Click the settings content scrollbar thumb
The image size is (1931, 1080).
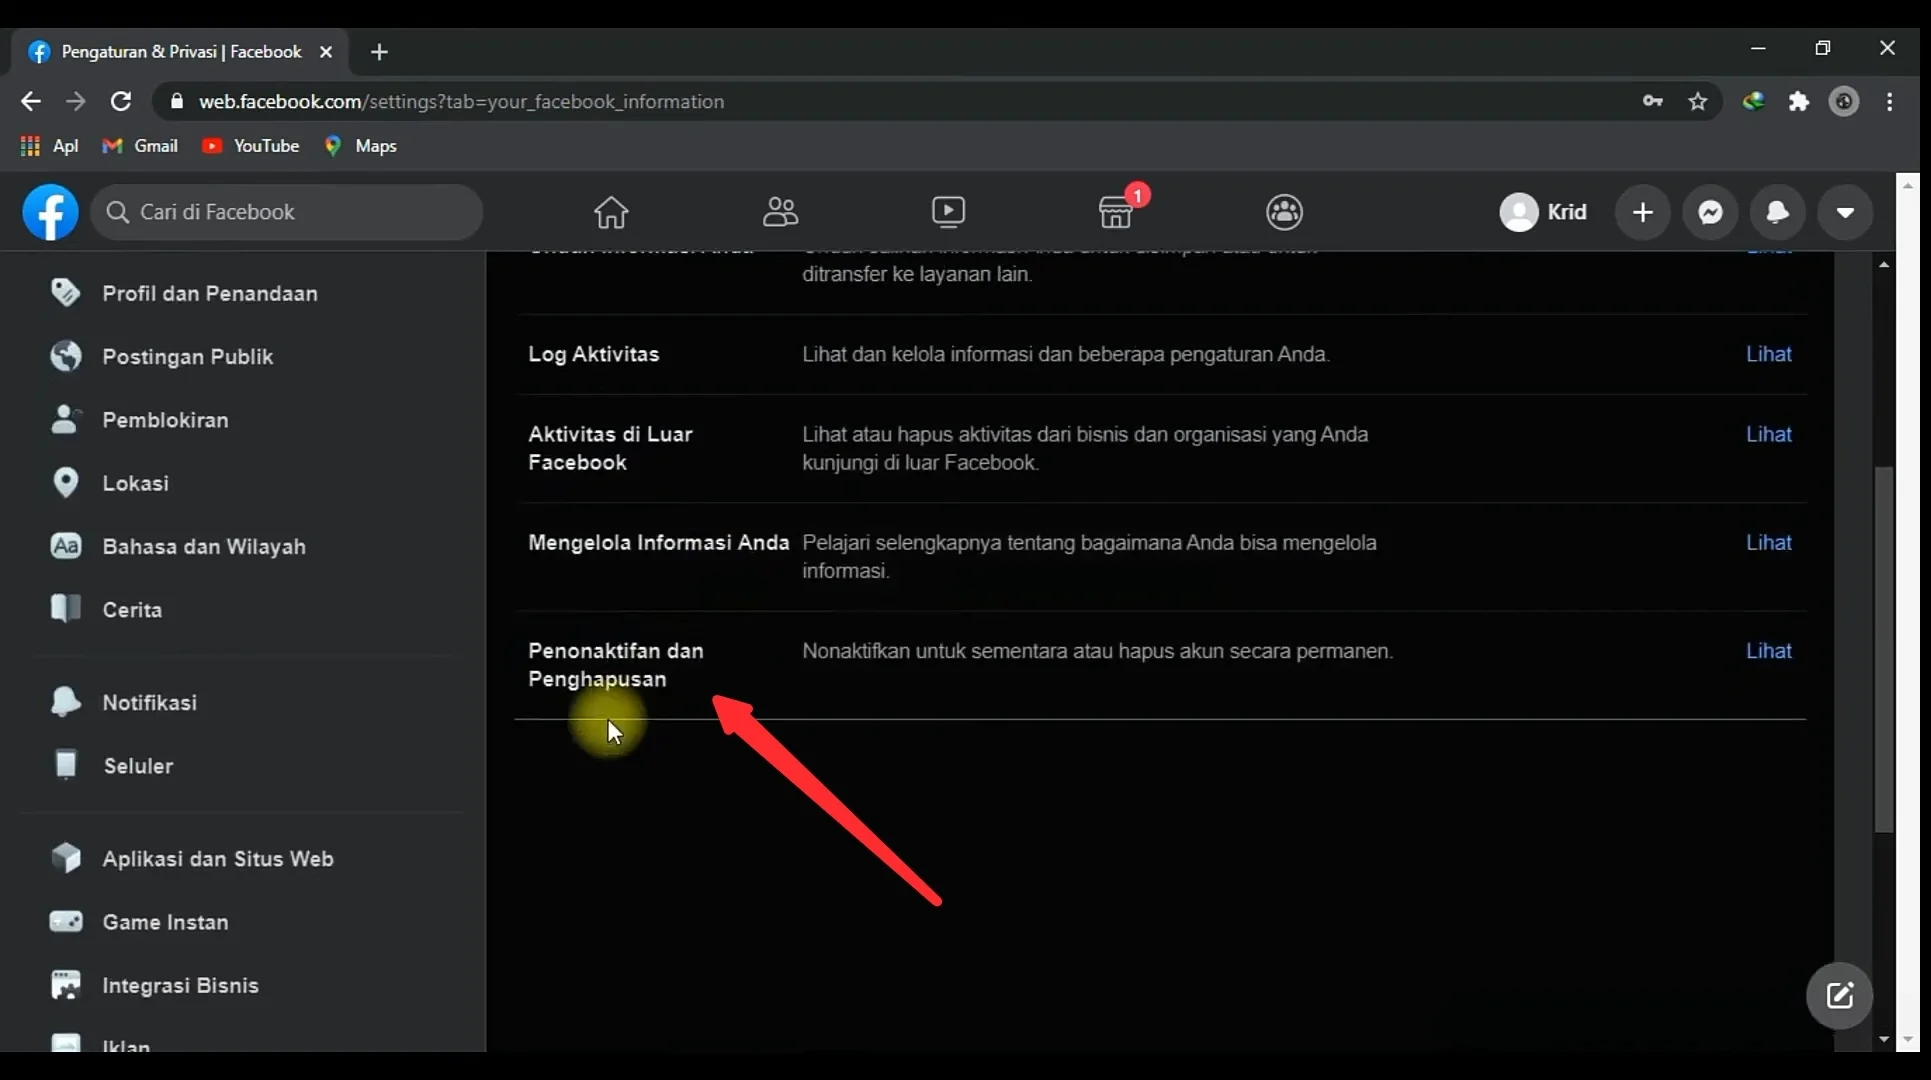1884,650
